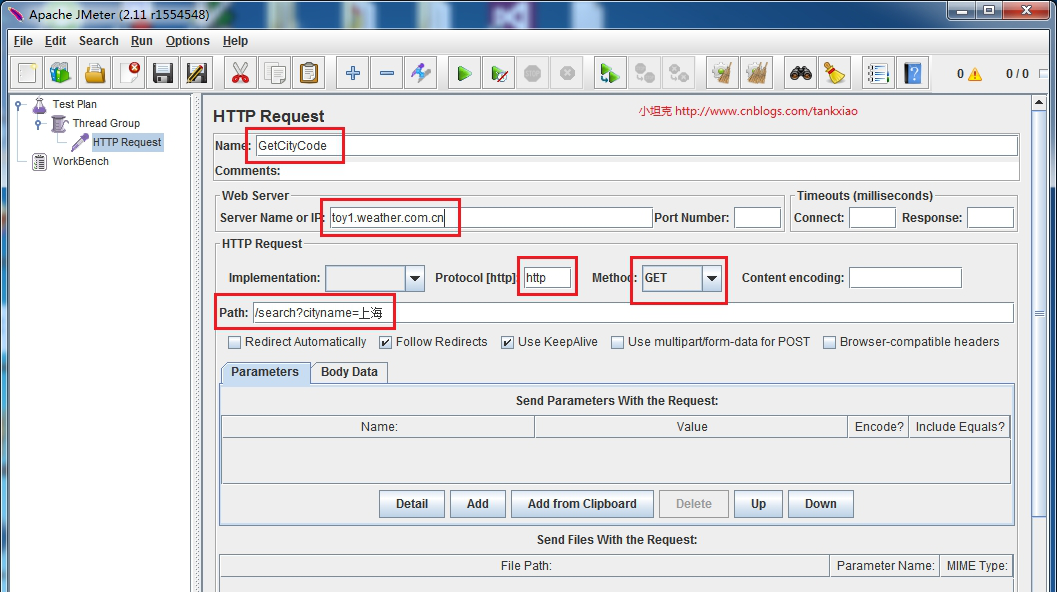Click the Save floppy disk icon
Screen dimensions: 1057x615
pos(162,73)
